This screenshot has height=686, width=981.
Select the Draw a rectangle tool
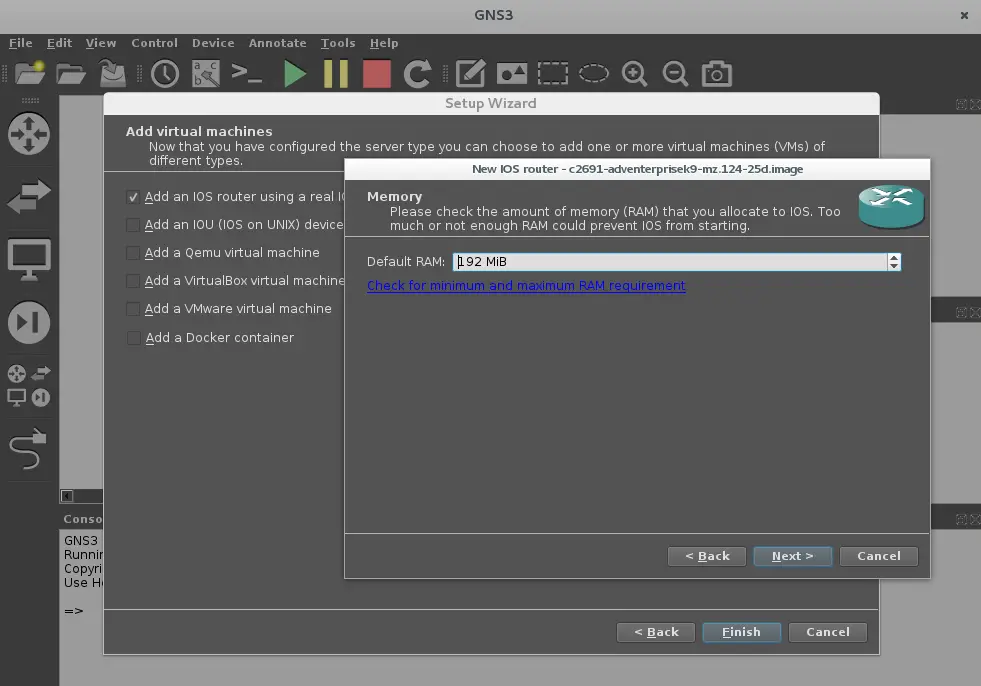(552, 73)
